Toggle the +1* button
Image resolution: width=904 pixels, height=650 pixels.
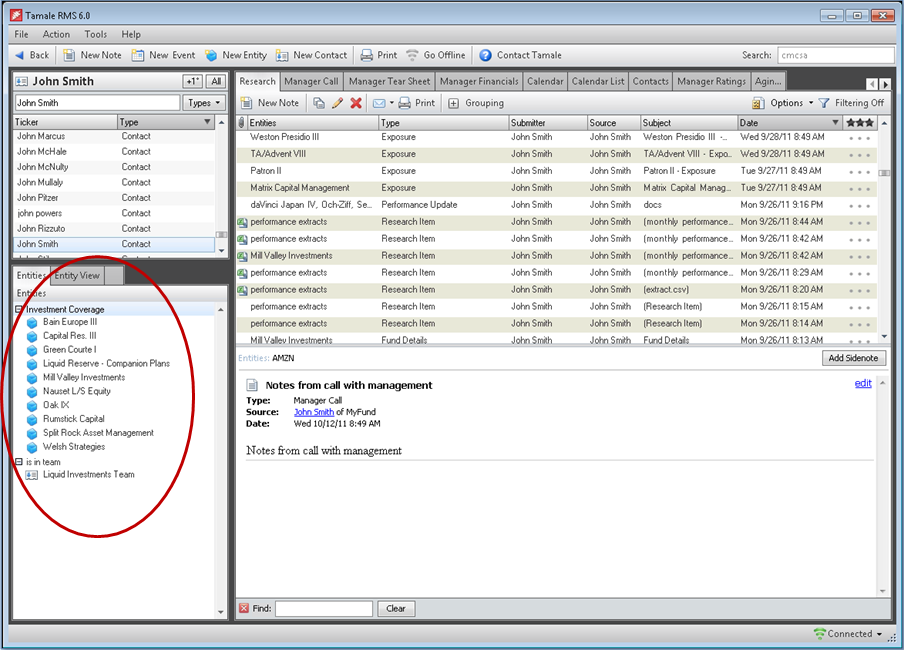(x=193, y=81)
